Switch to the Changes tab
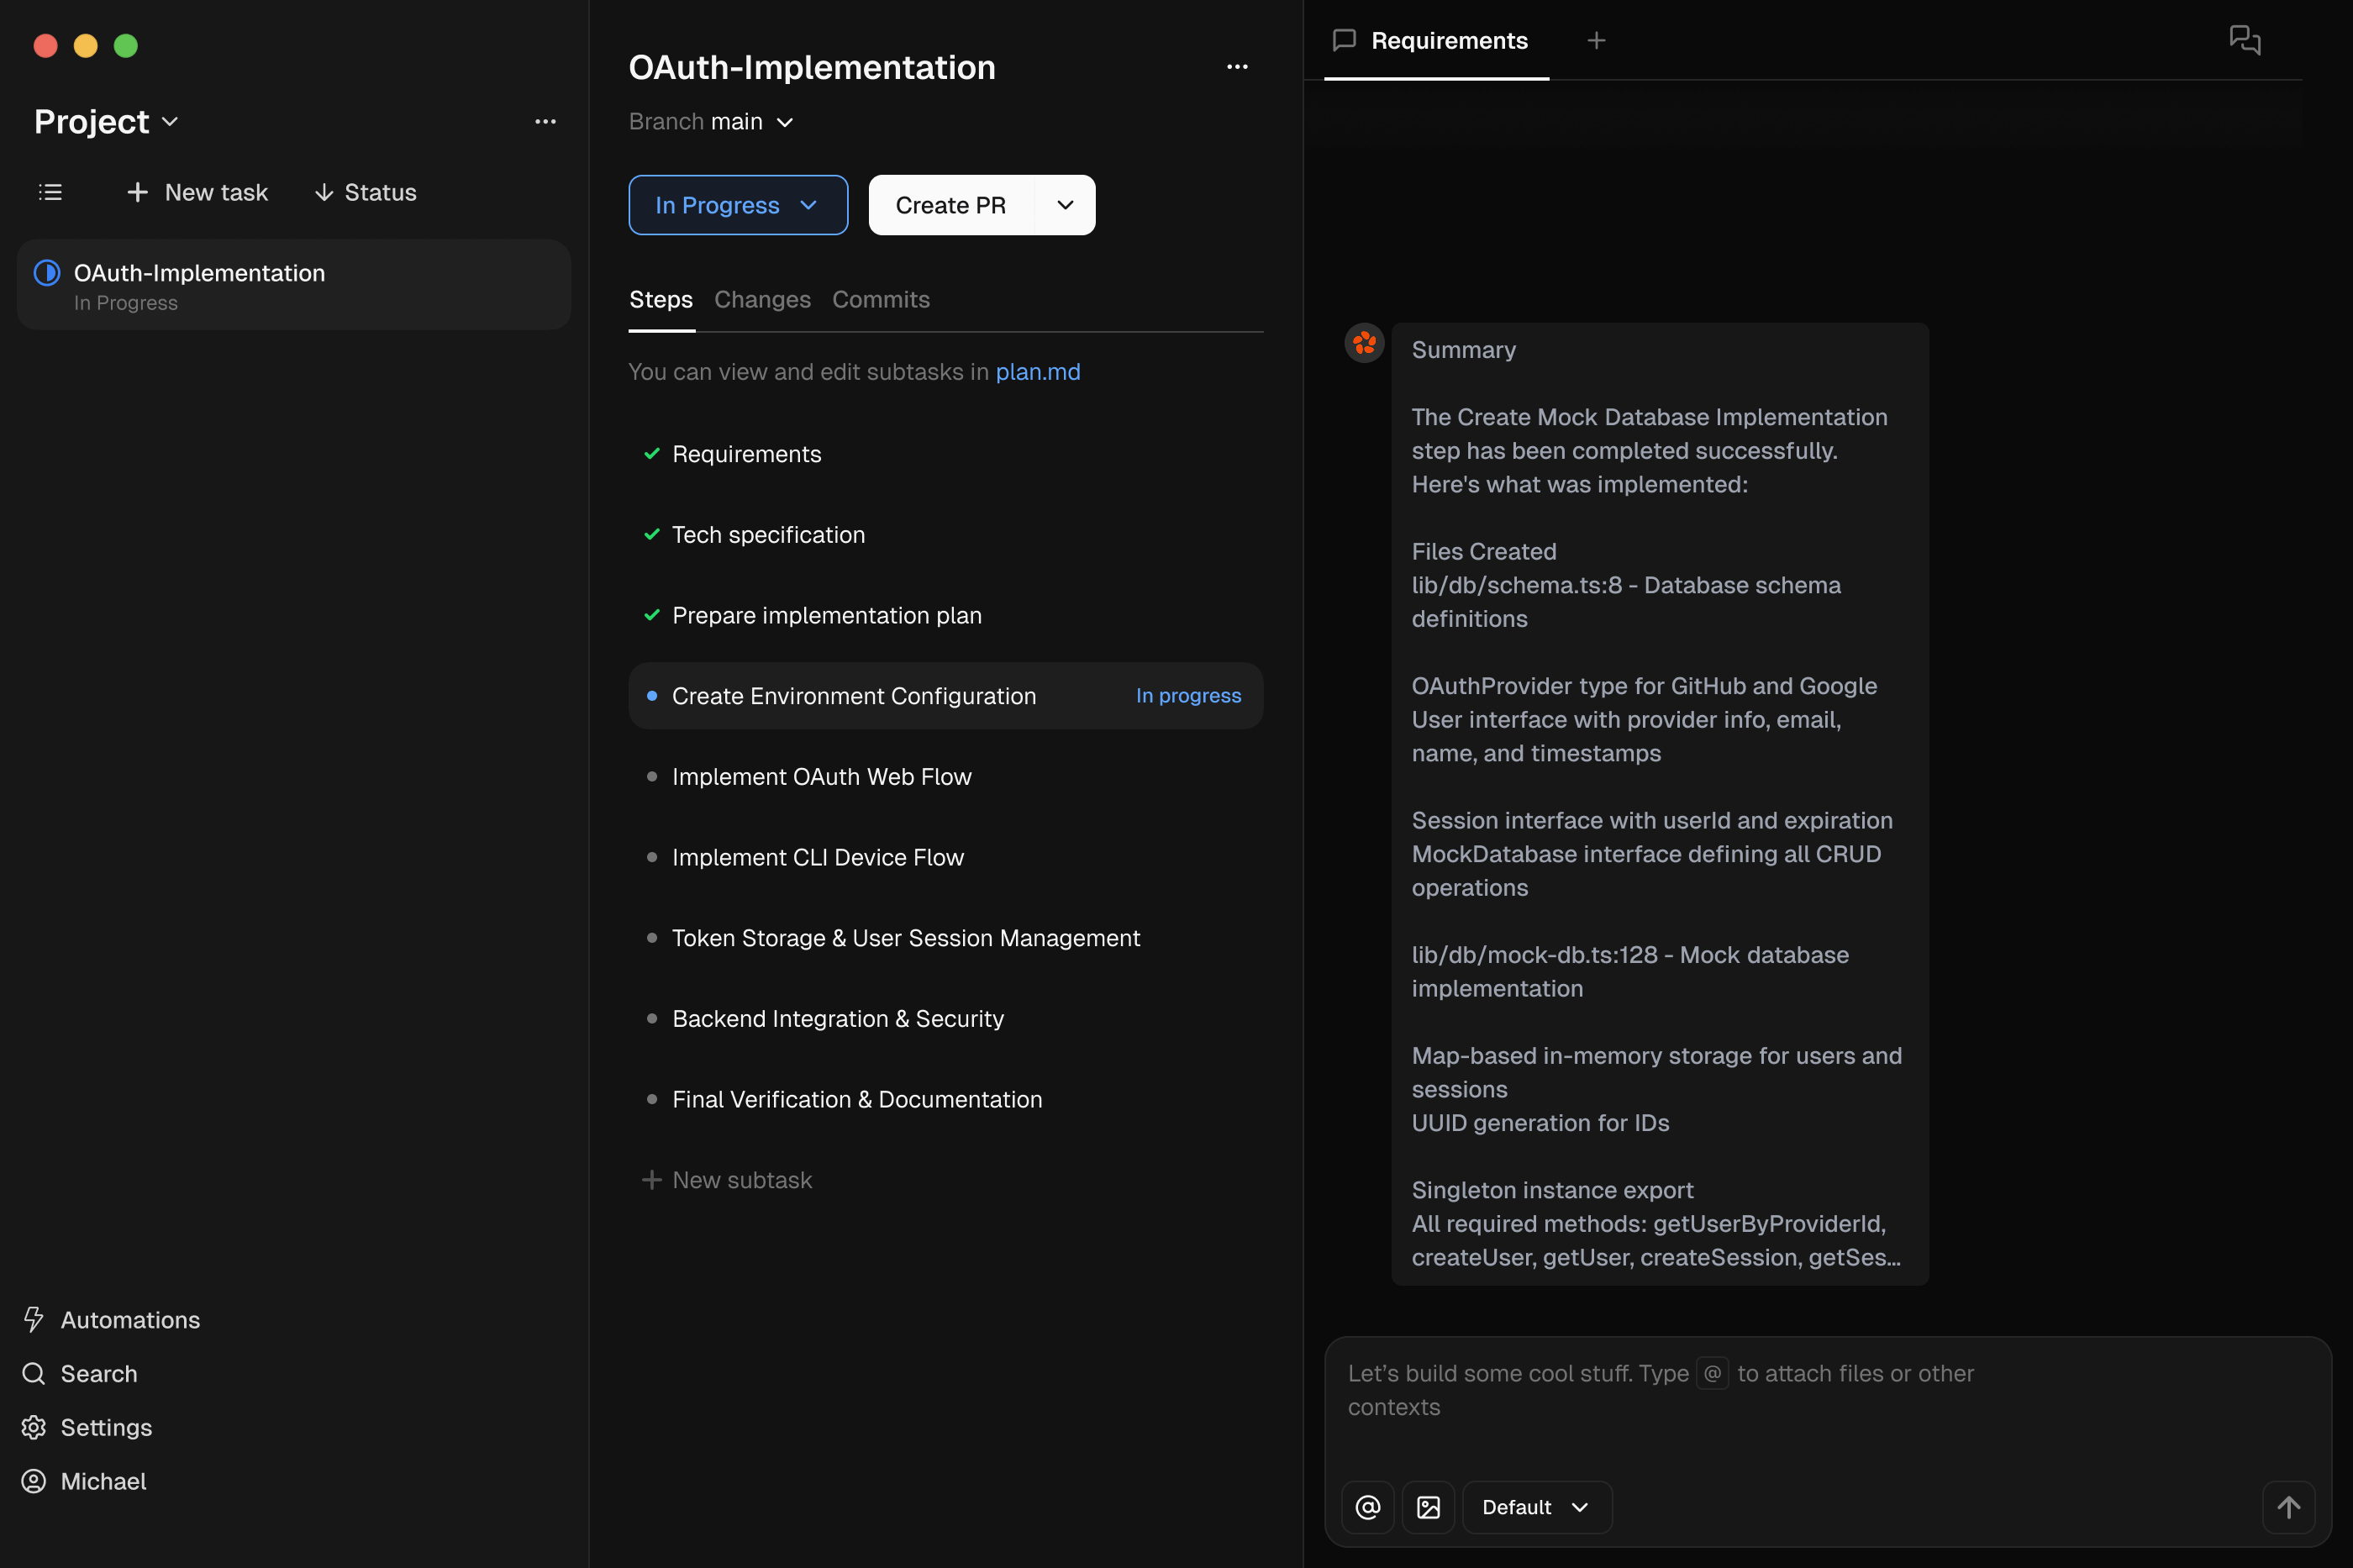Viewport: 2353px width, 1568px height. [762, 300]
